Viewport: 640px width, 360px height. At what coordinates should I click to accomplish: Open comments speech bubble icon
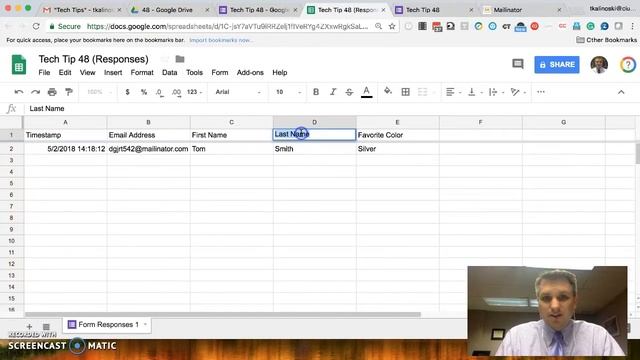click(518, 64)
